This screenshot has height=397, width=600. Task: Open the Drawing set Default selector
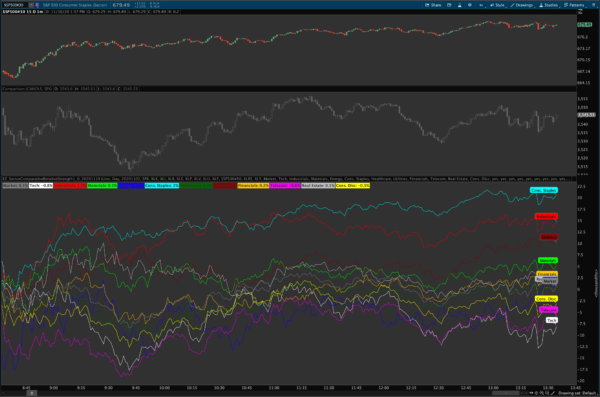pos(578,393)
